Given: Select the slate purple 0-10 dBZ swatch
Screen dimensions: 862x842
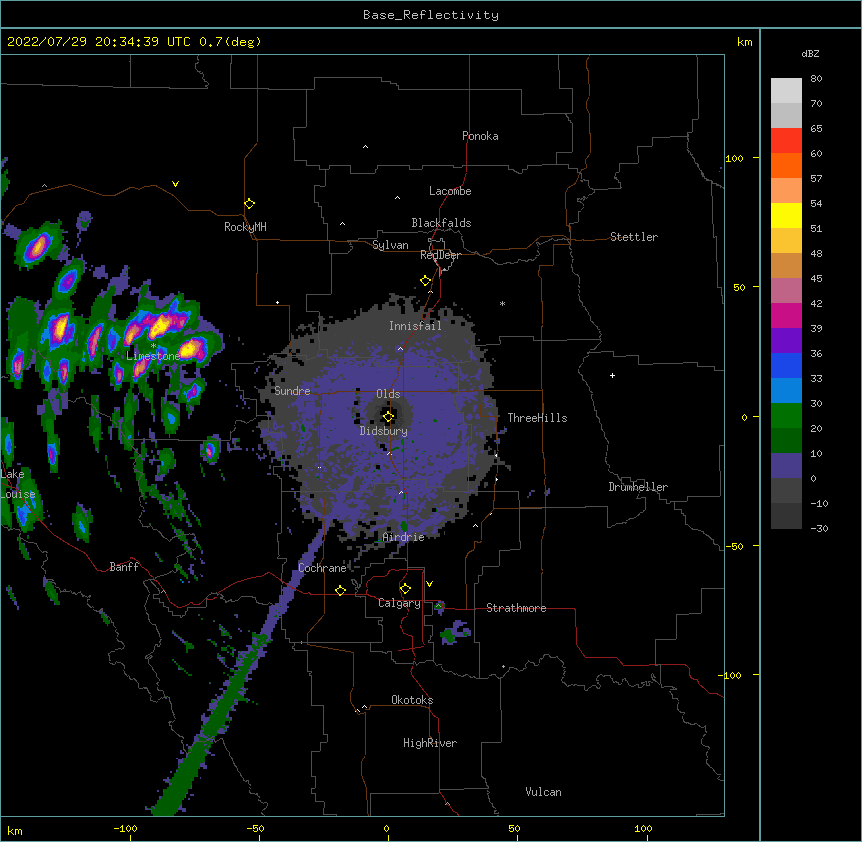Looking at the screenshot, I should tap(786, 466).
